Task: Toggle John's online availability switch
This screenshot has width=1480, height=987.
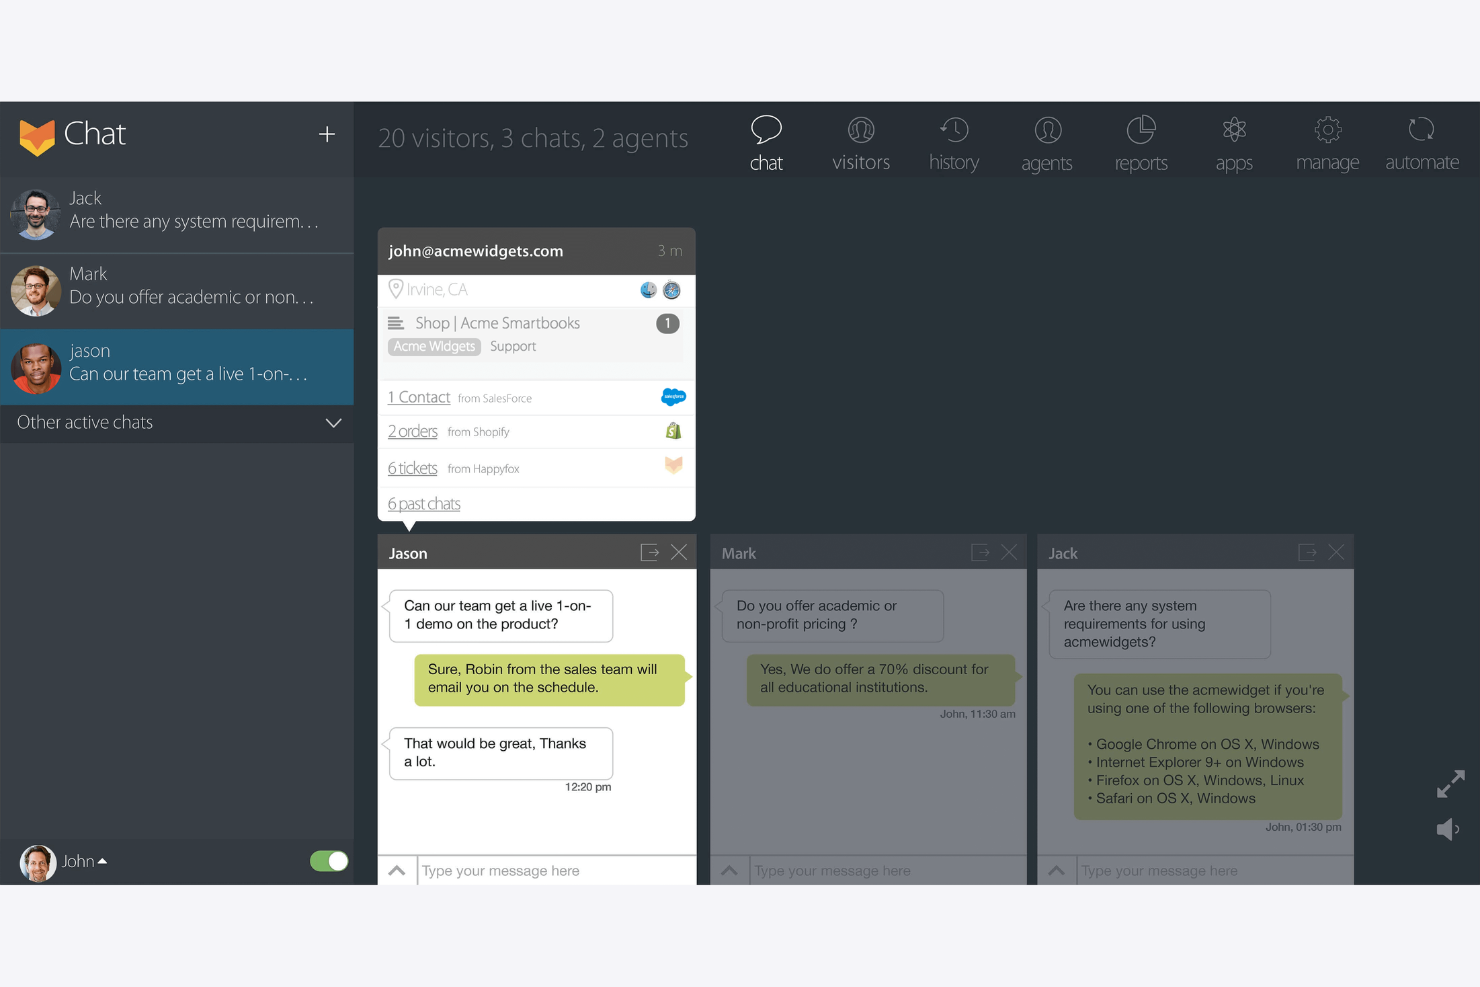Action: click(329, 860)
